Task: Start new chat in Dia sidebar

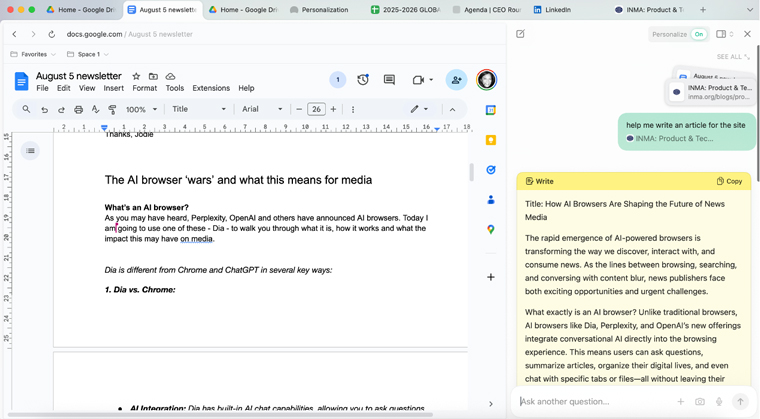Action: 520,34
